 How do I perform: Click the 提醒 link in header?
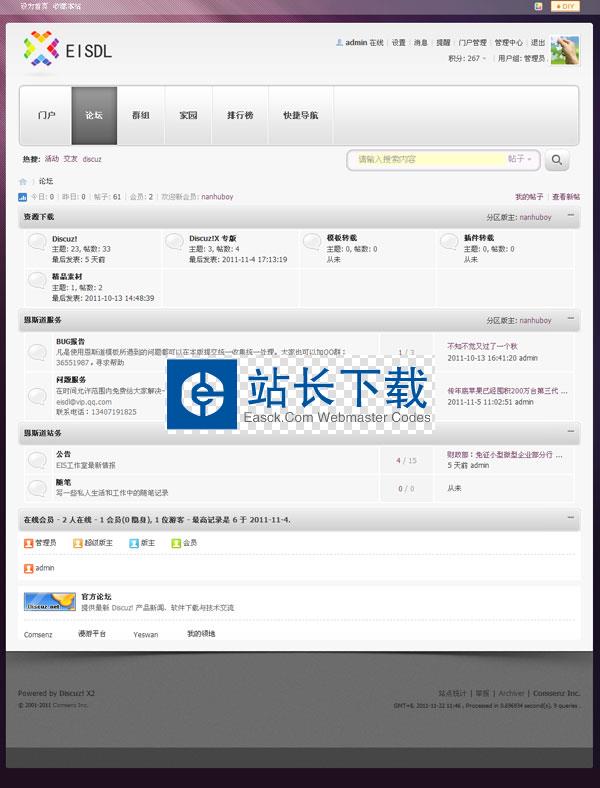(443, 43)
